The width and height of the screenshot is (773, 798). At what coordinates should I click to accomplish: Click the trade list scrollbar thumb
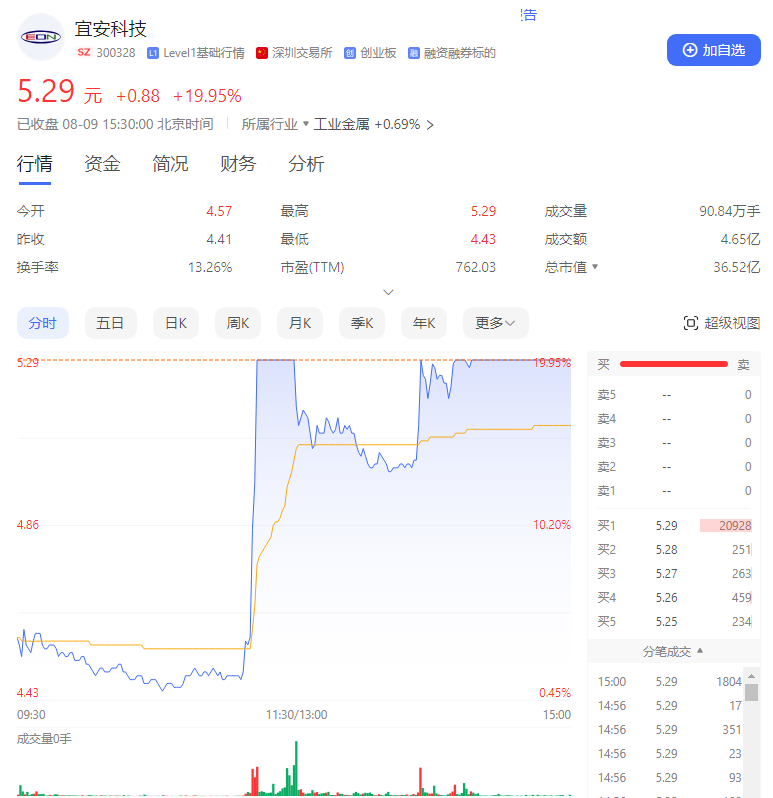[751, 692]
